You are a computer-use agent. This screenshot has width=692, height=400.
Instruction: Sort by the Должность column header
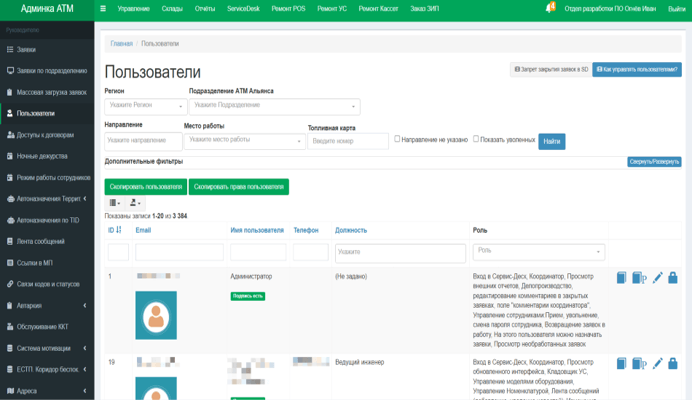coord(351,230)
